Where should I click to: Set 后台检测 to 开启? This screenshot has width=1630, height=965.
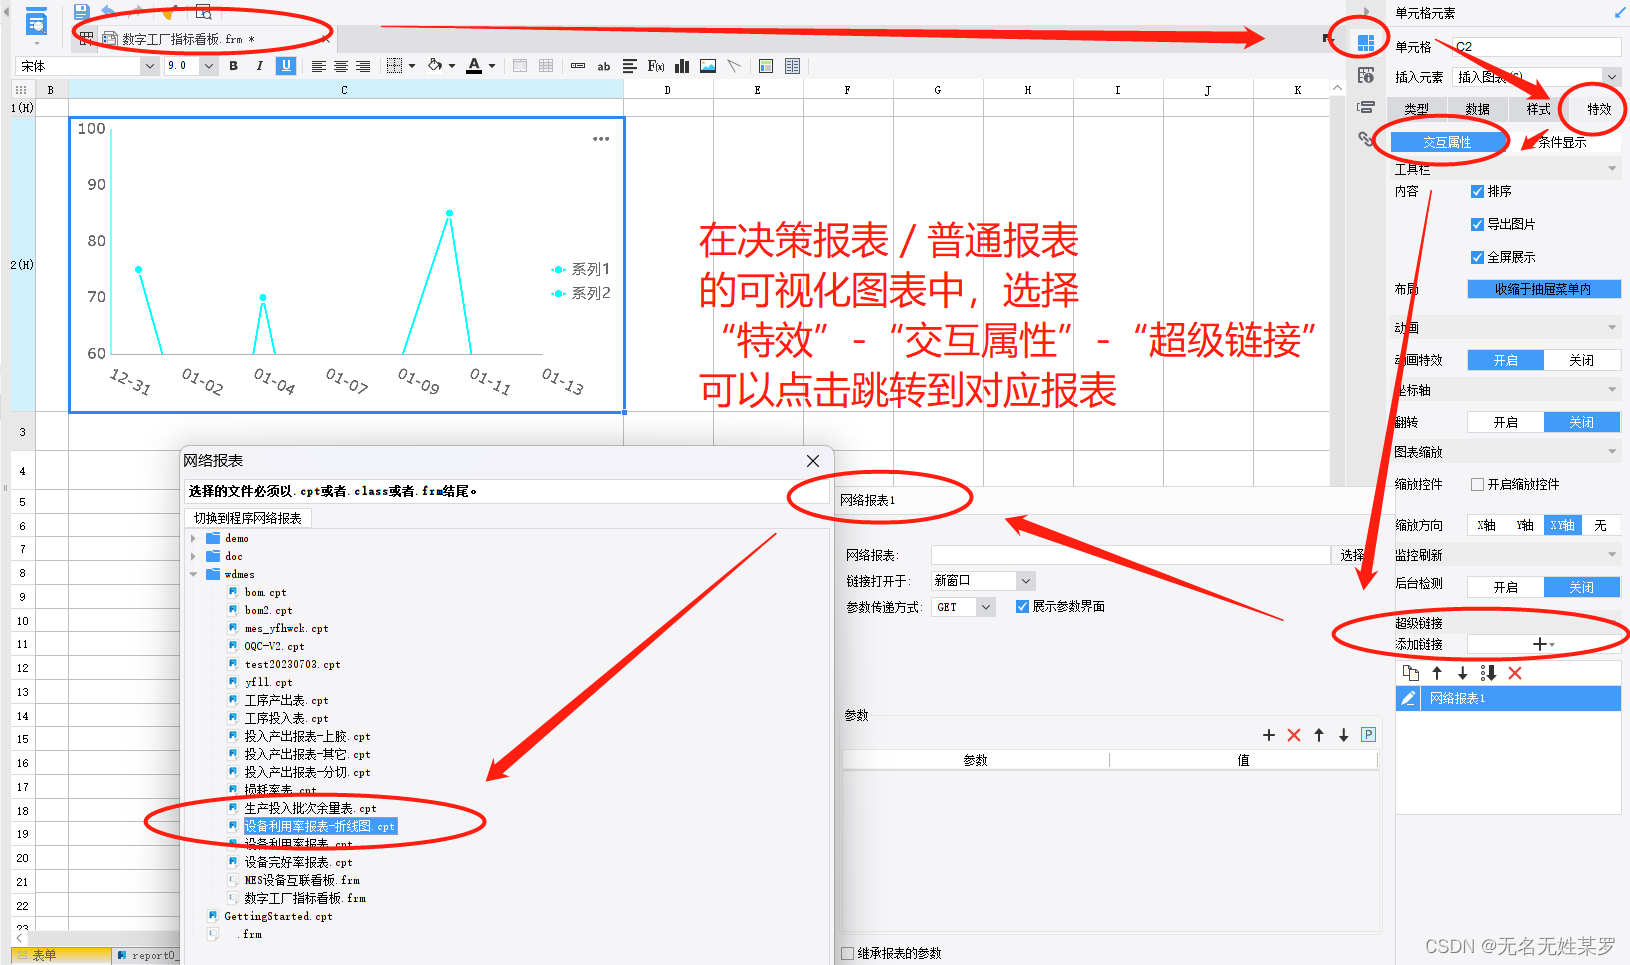click(1505, 587)
